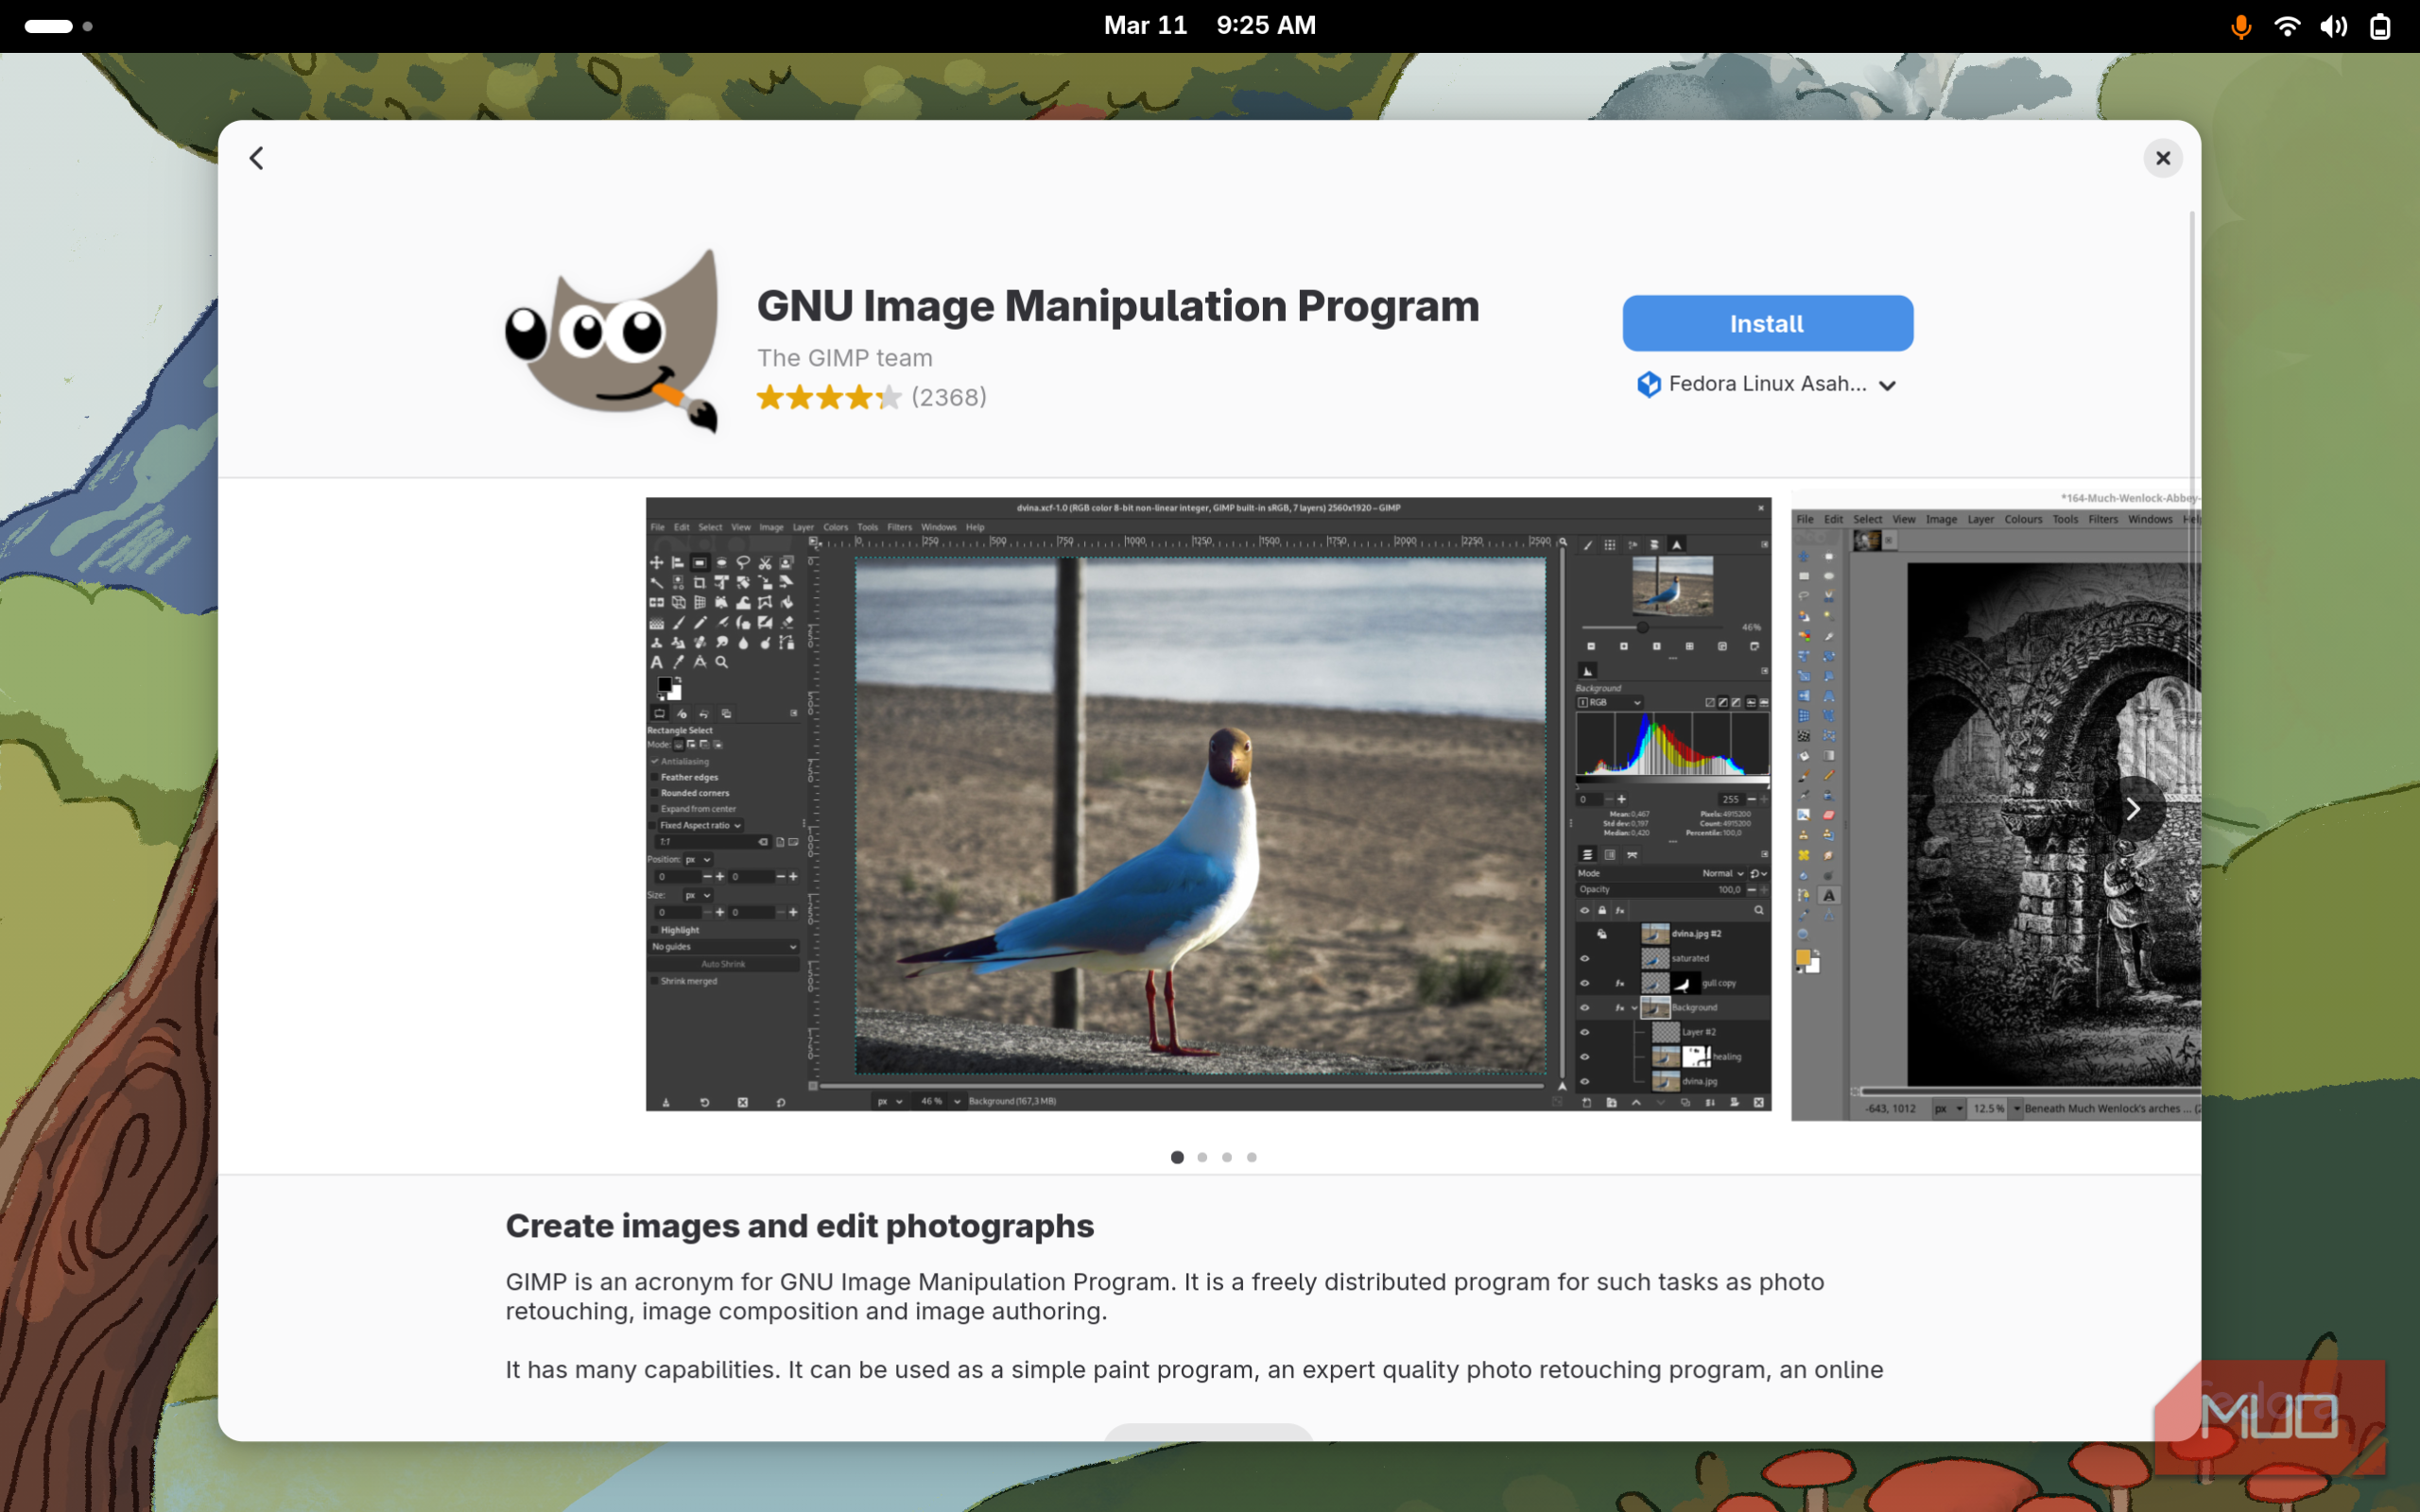Open the clock showing Mar 11 9:25 AM
2420x1512 pixels.
pyautogui.click(x=1209, y=26)
